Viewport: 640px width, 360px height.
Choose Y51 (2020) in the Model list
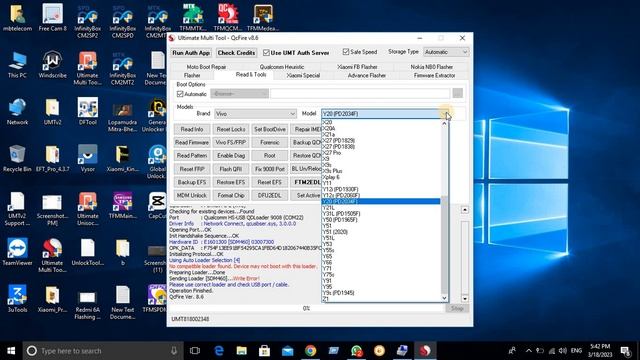coord(381,232)
